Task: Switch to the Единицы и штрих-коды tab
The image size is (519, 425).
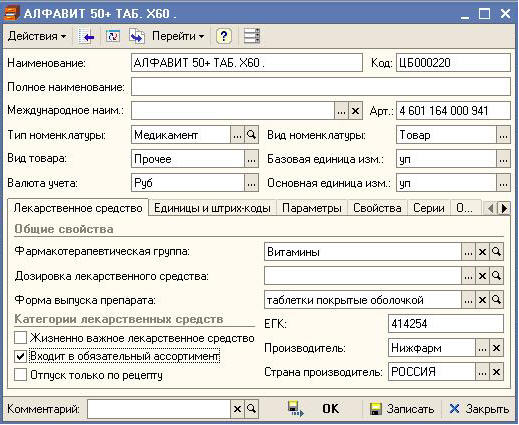Action: [212, 208]
